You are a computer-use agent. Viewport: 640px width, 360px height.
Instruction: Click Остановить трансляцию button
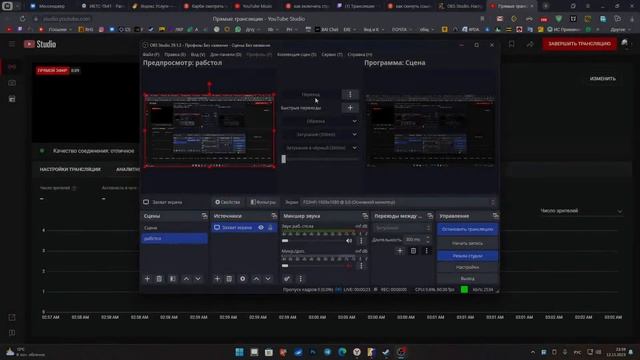(x=467, y=229)
